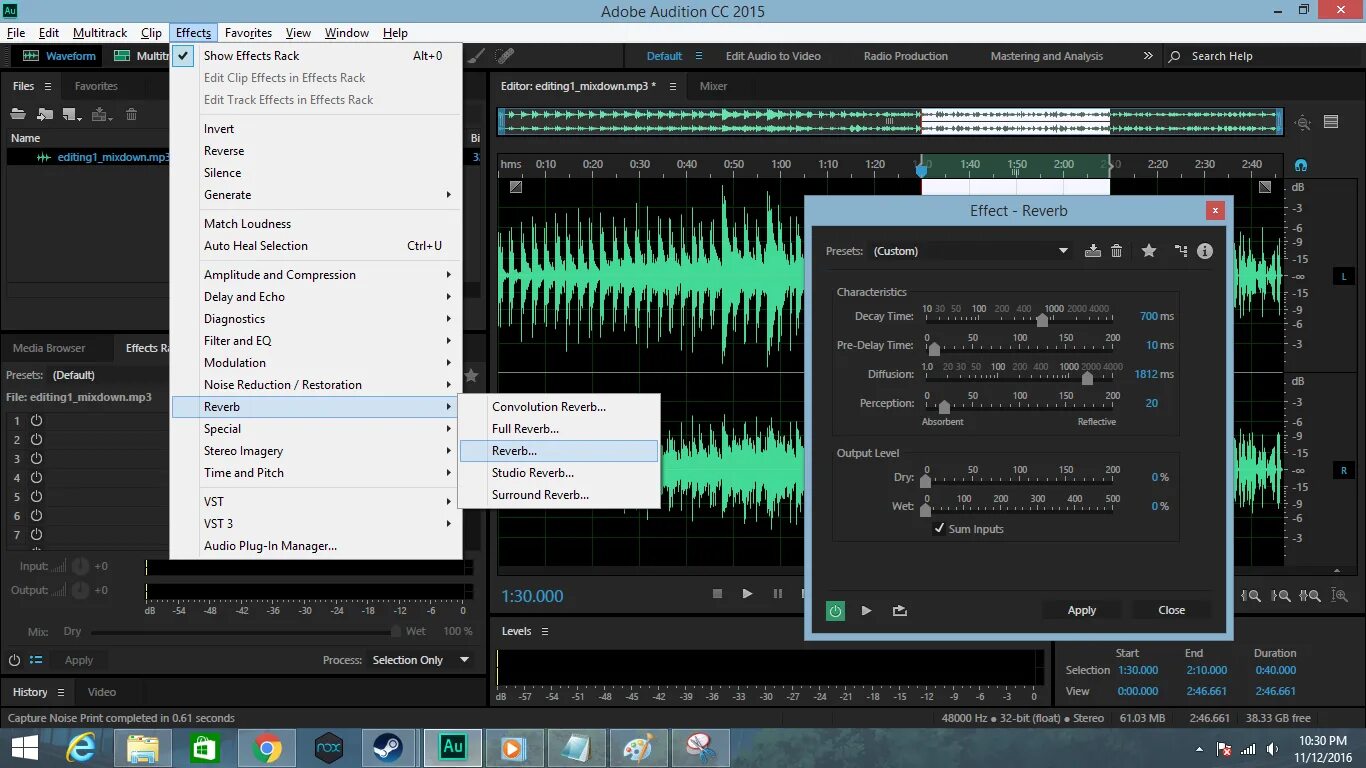Viewport: 1366px width, 768px height.
Task: Click the Open File folder icon in Files panel
Action: [18, 115]
